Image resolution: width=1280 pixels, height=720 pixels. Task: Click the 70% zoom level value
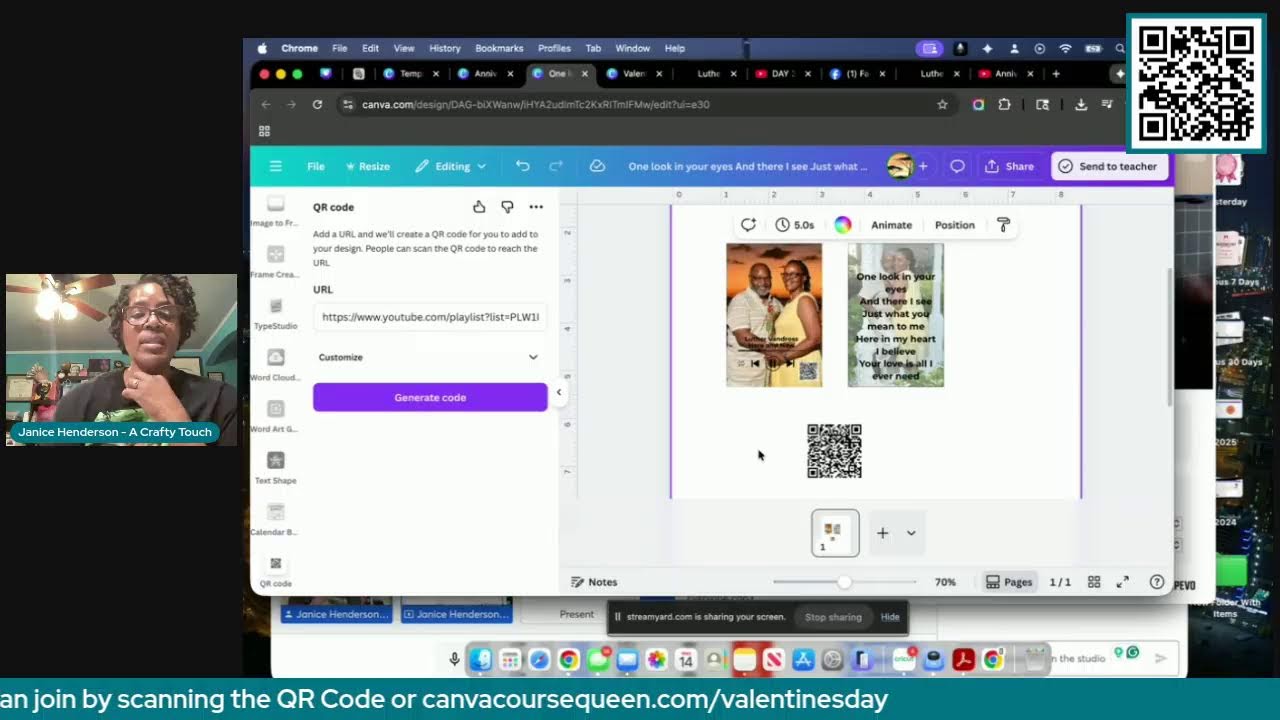point(945,582)
